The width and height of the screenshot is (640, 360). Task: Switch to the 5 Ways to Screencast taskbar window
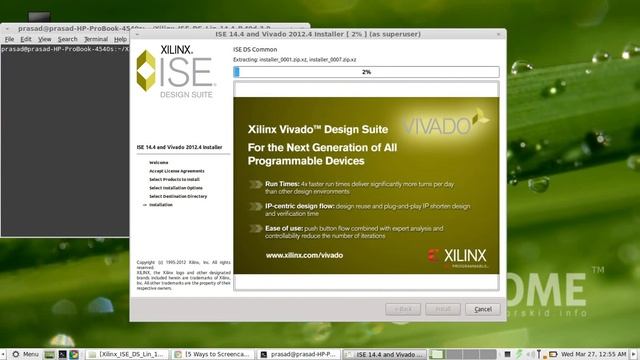tap(212, 354)
